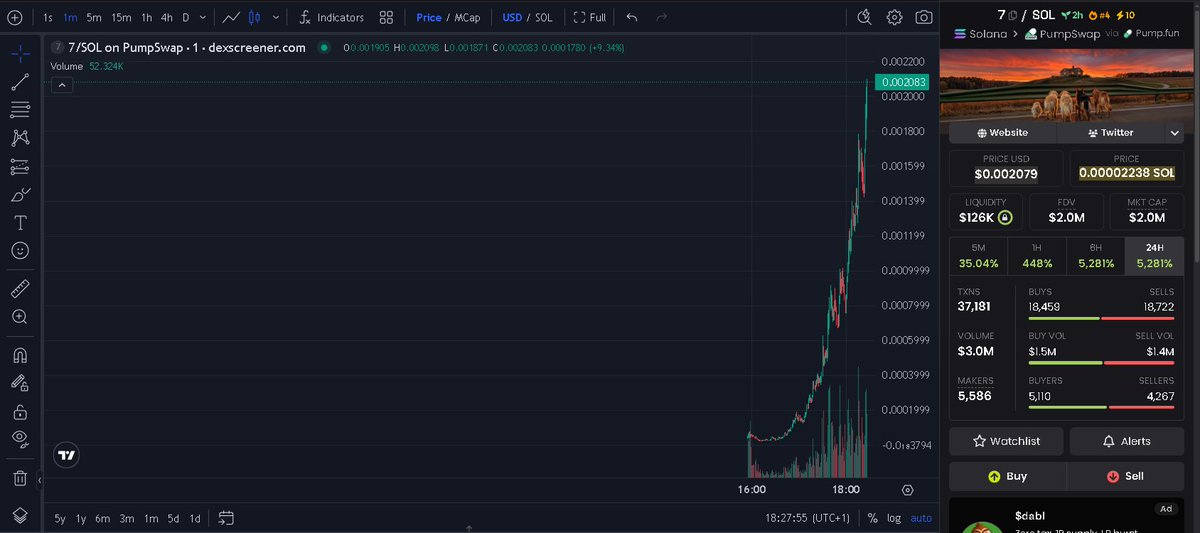
Task: Select the XABCD pattern tool
Action: pyautogui.click(x=20, y=138)
